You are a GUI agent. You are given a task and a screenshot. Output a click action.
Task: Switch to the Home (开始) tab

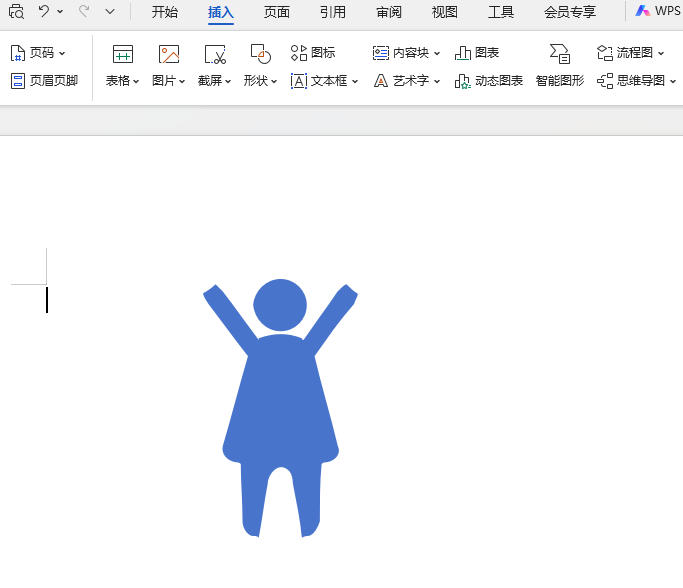165,12
